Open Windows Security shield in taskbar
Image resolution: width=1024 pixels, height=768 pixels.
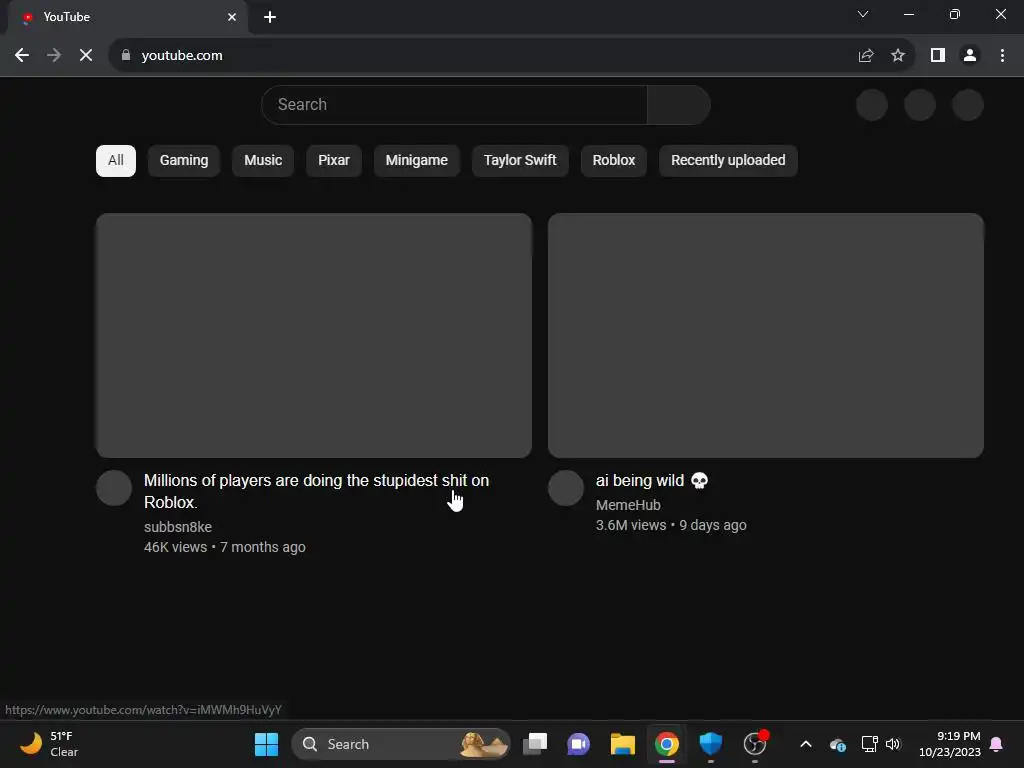711,744
